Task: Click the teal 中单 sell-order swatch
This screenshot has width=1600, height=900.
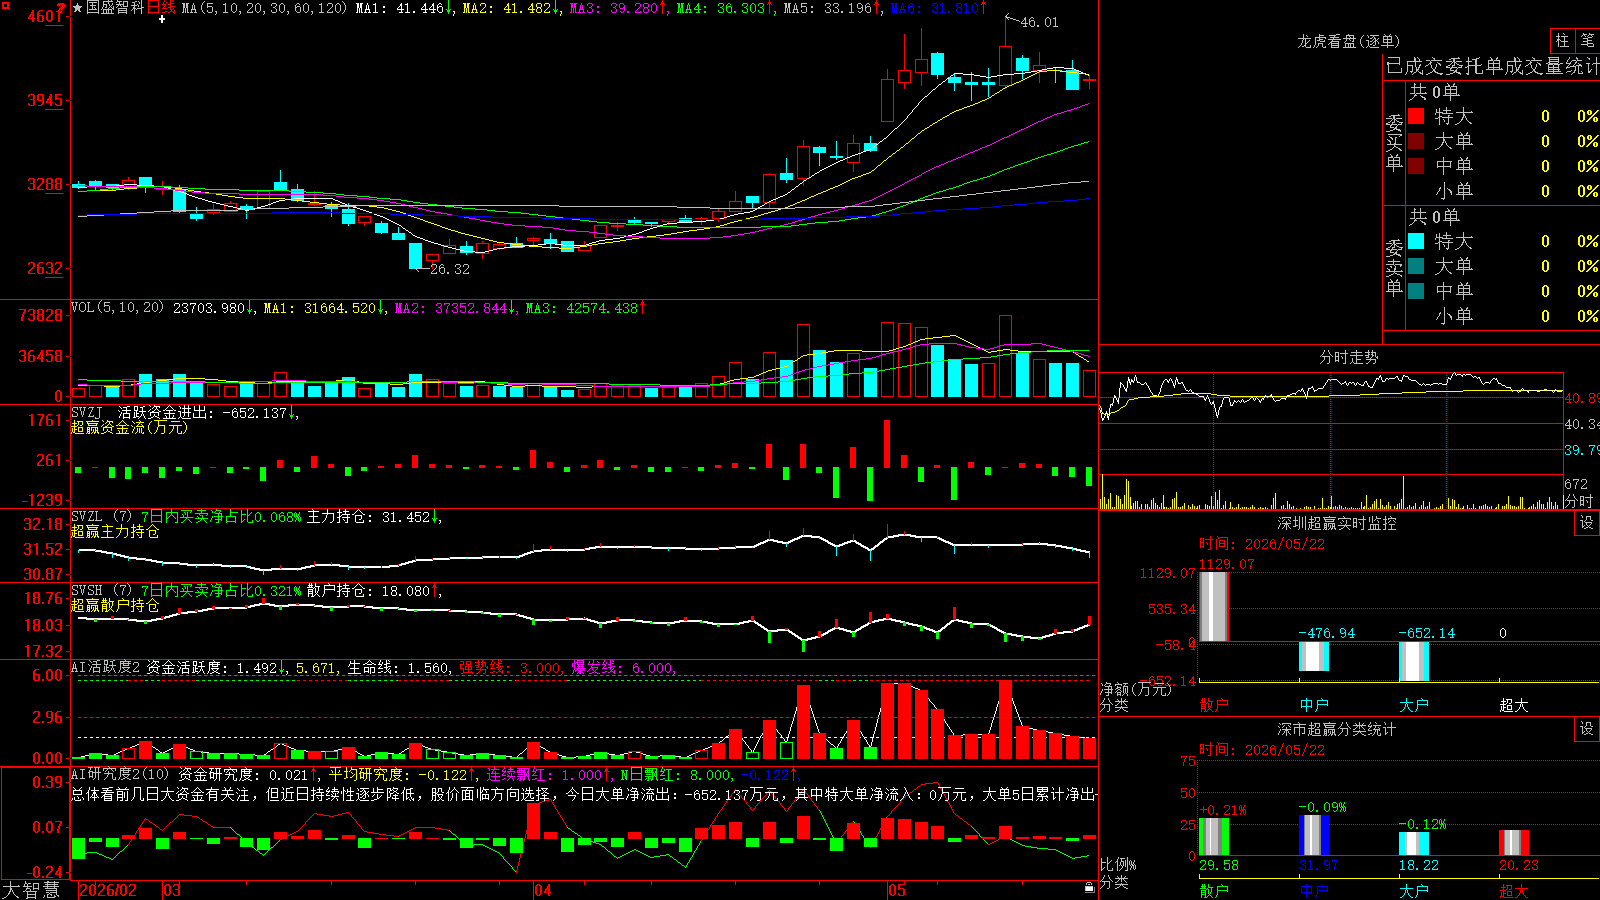Action: pyautogui.click(x=1416, y=291)
